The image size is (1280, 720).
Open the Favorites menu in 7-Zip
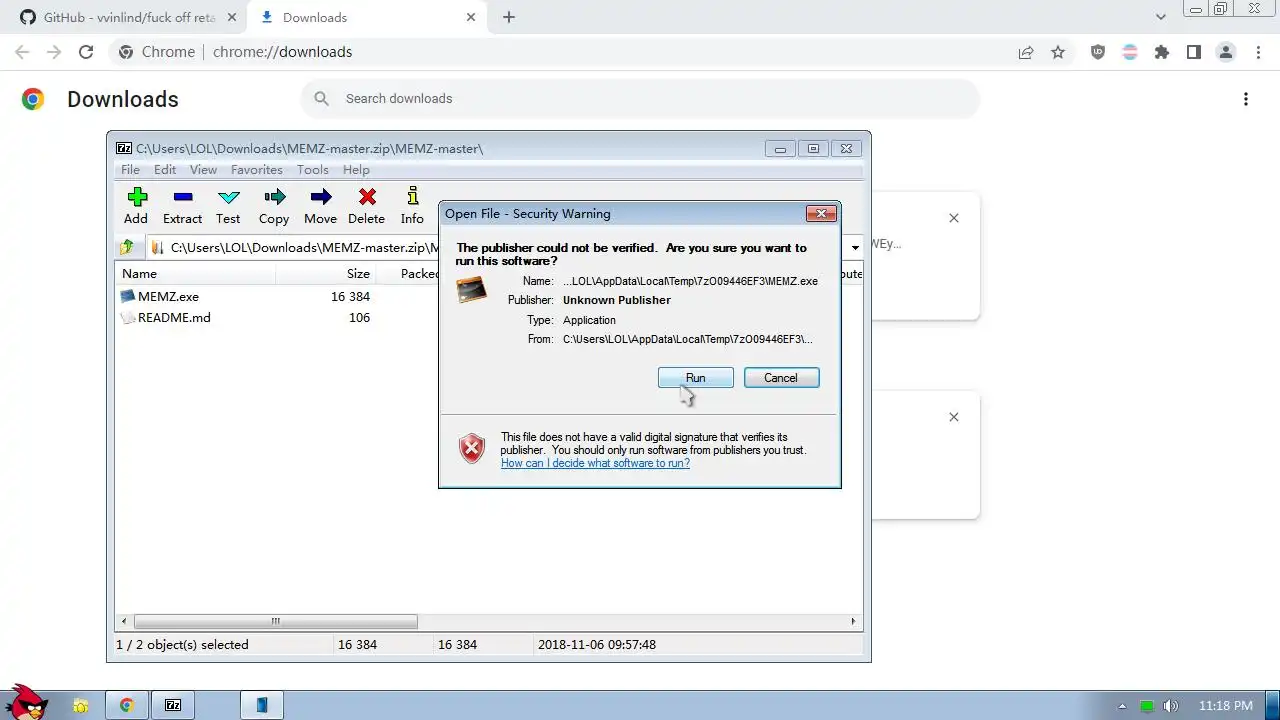click(257, 170)
